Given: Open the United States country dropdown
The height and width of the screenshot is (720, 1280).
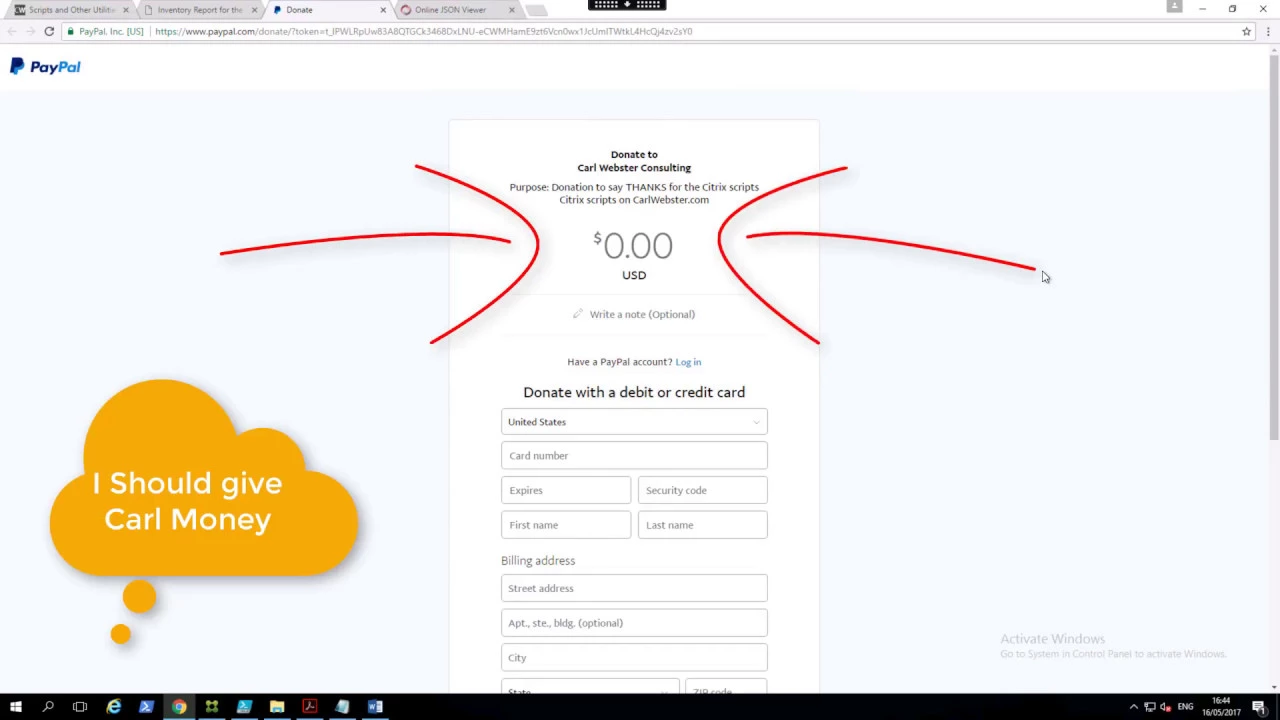Looking at the screenshot, I should pos(634,422).
